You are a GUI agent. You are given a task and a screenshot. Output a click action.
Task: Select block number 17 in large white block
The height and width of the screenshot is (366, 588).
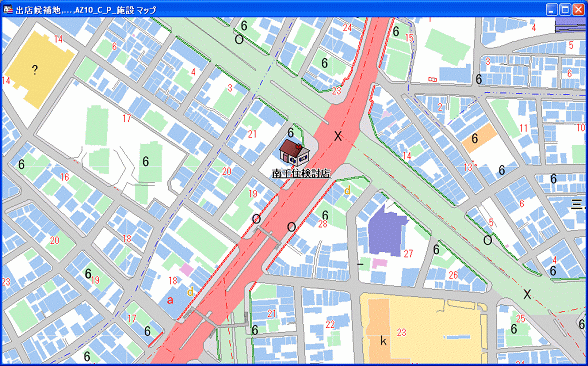[x=127, y=118]
